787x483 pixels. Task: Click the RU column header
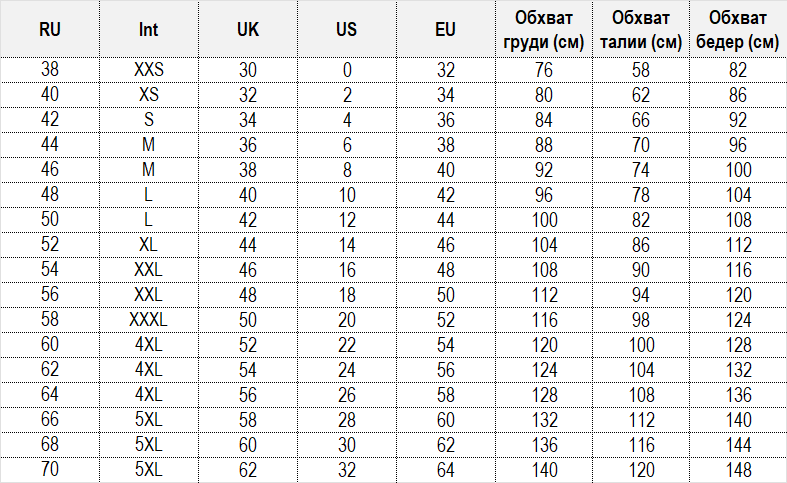pos(50,29)
